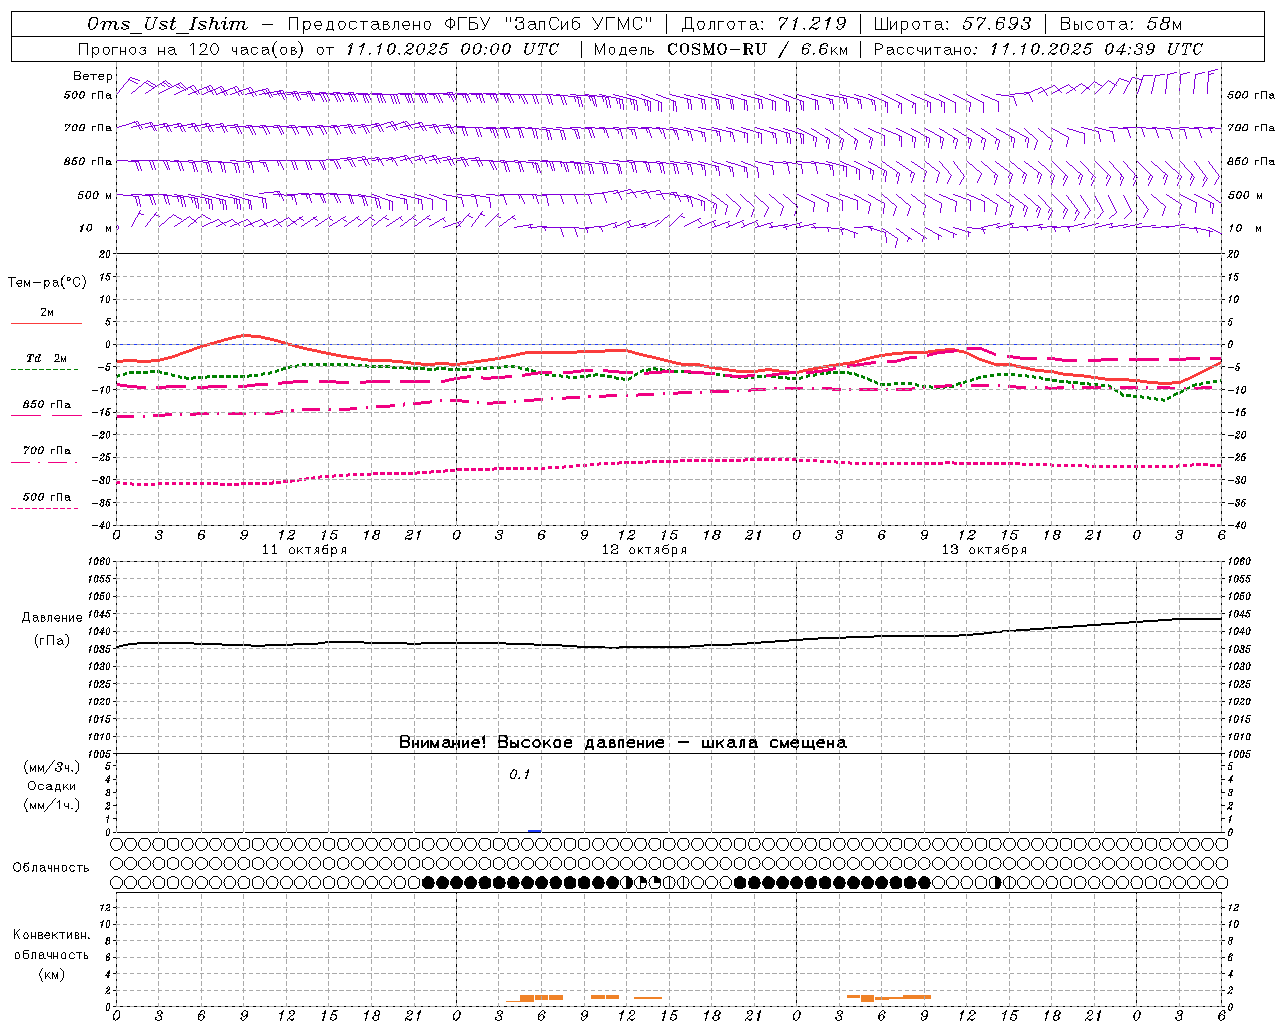This screenshot has height=1024, width=1280.
Task: Click the 500 м wind level label on left
Action: pos(95,195)
